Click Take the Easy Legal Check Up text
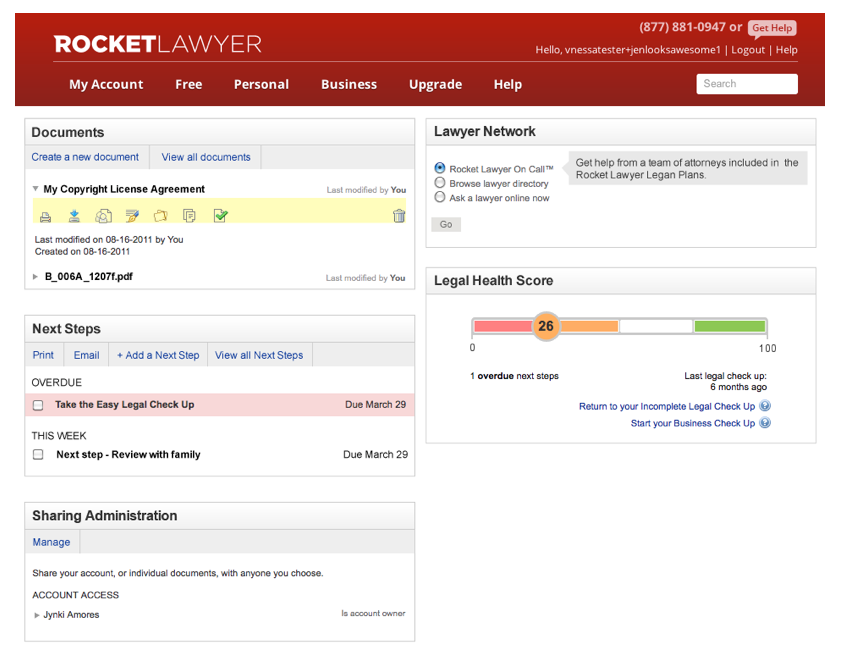Screen dimensions: 845x658 click(124, 405)
